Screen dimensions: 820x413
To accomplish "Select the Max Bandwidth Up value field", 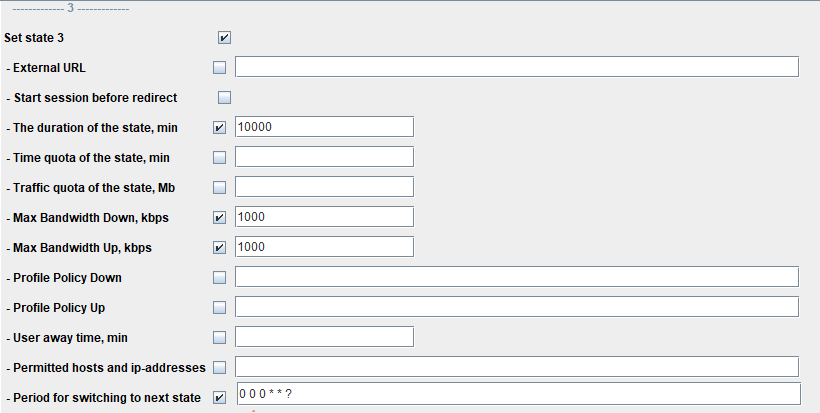I will coord(324,247).
